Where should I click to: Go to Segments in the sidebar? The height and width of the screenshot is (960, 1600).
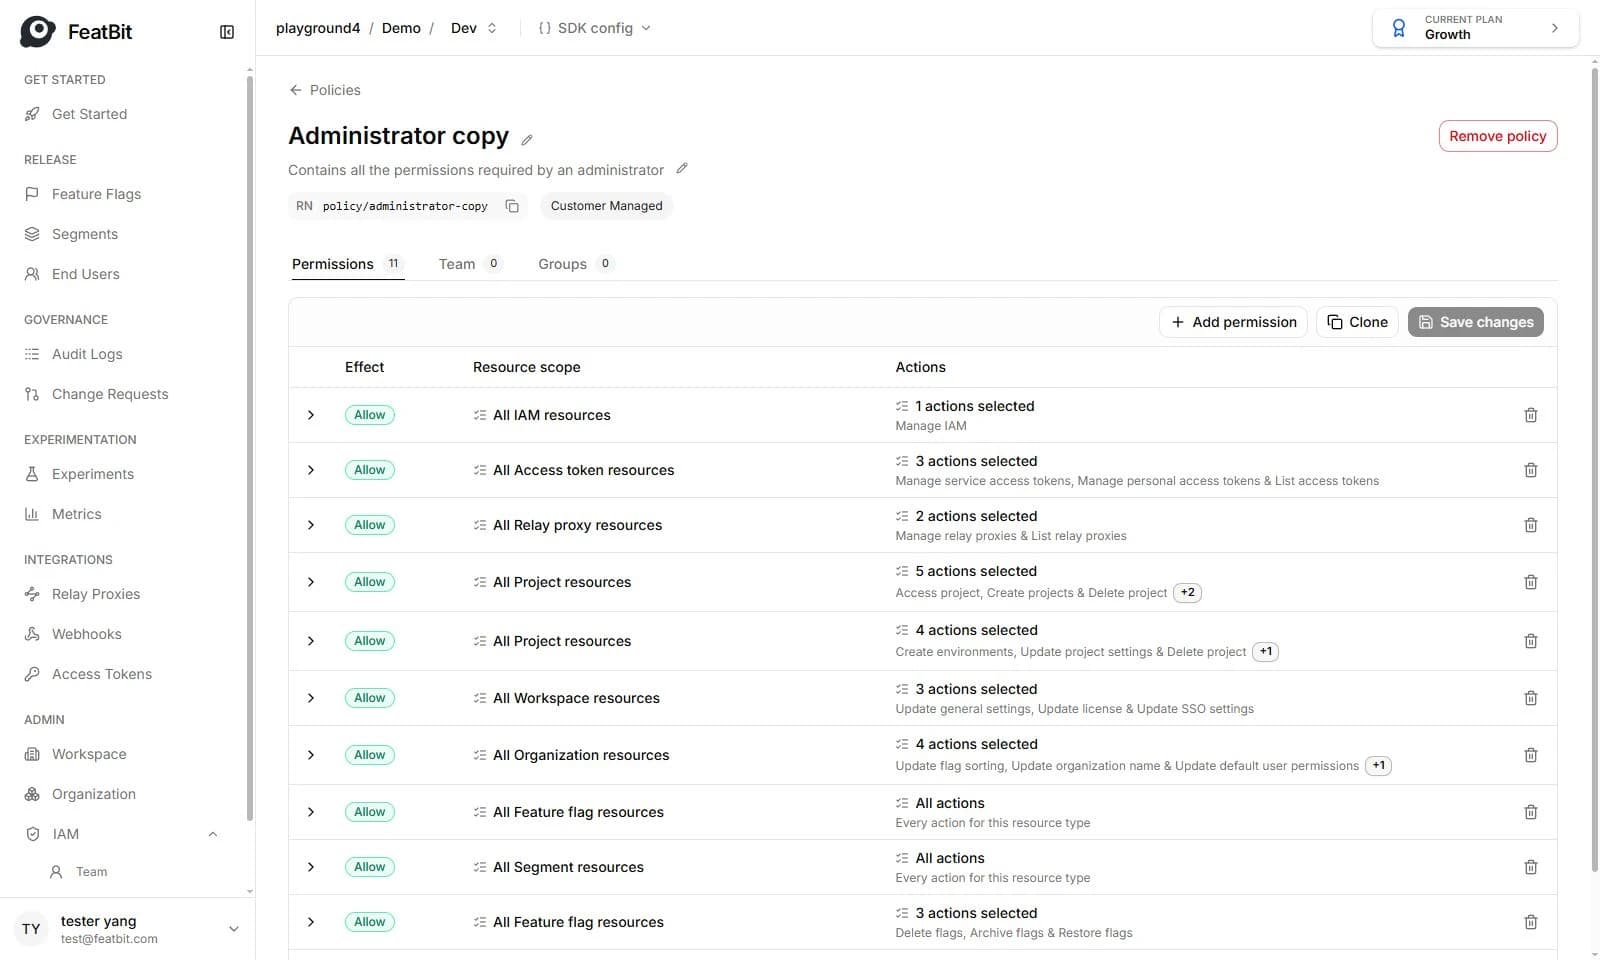click(85, 234)
